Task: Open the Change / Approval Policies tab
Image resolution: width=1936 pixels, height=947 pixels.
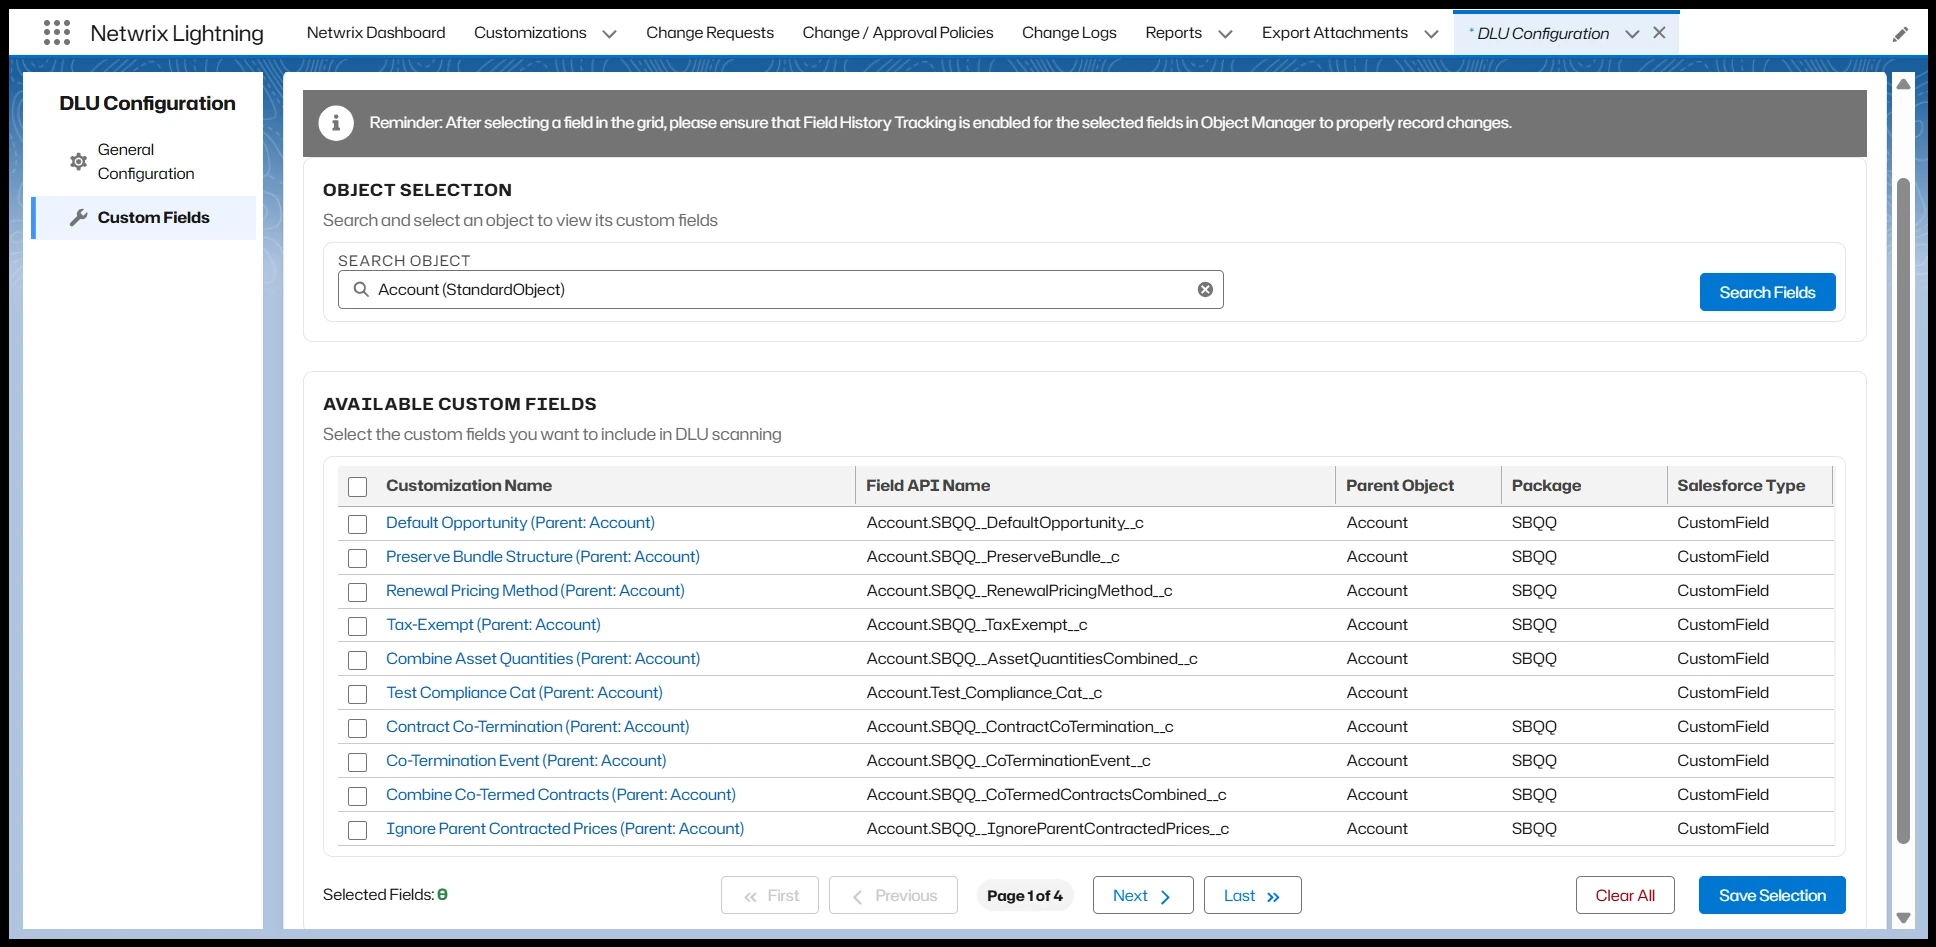Action: click(x=897, y=32)
